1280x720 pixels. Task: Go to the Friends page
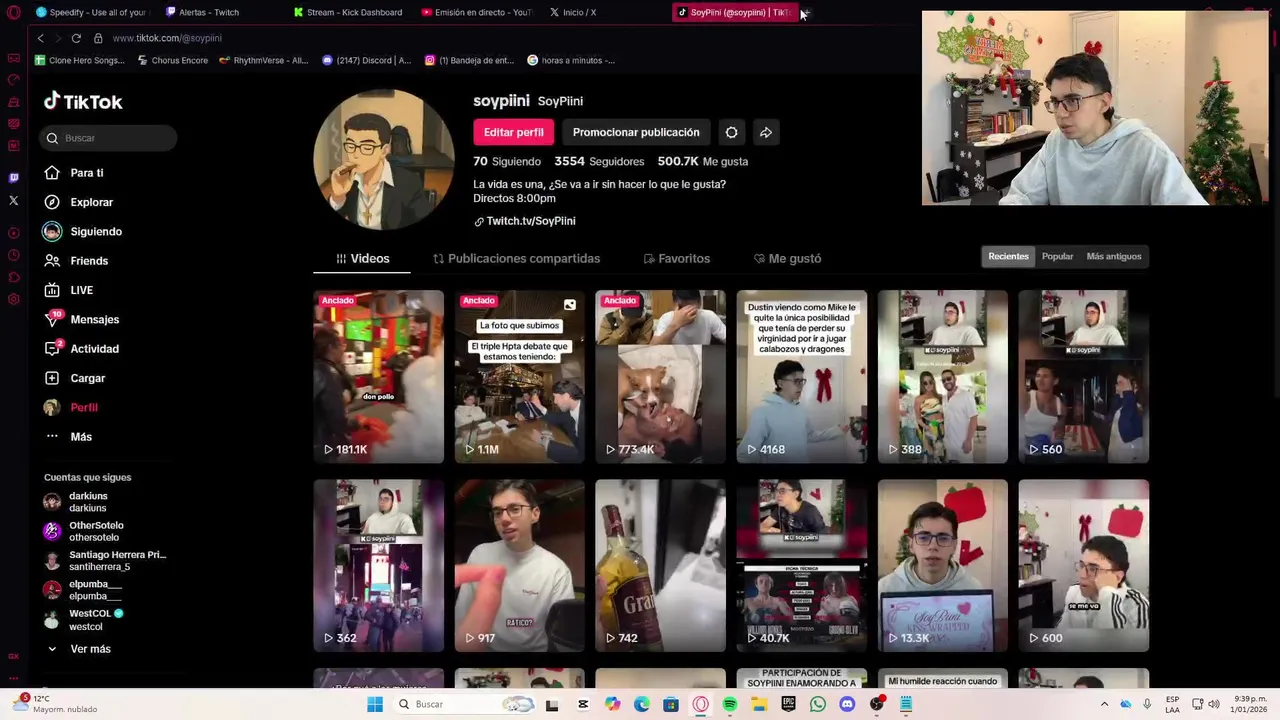click(x=76, y=261)
